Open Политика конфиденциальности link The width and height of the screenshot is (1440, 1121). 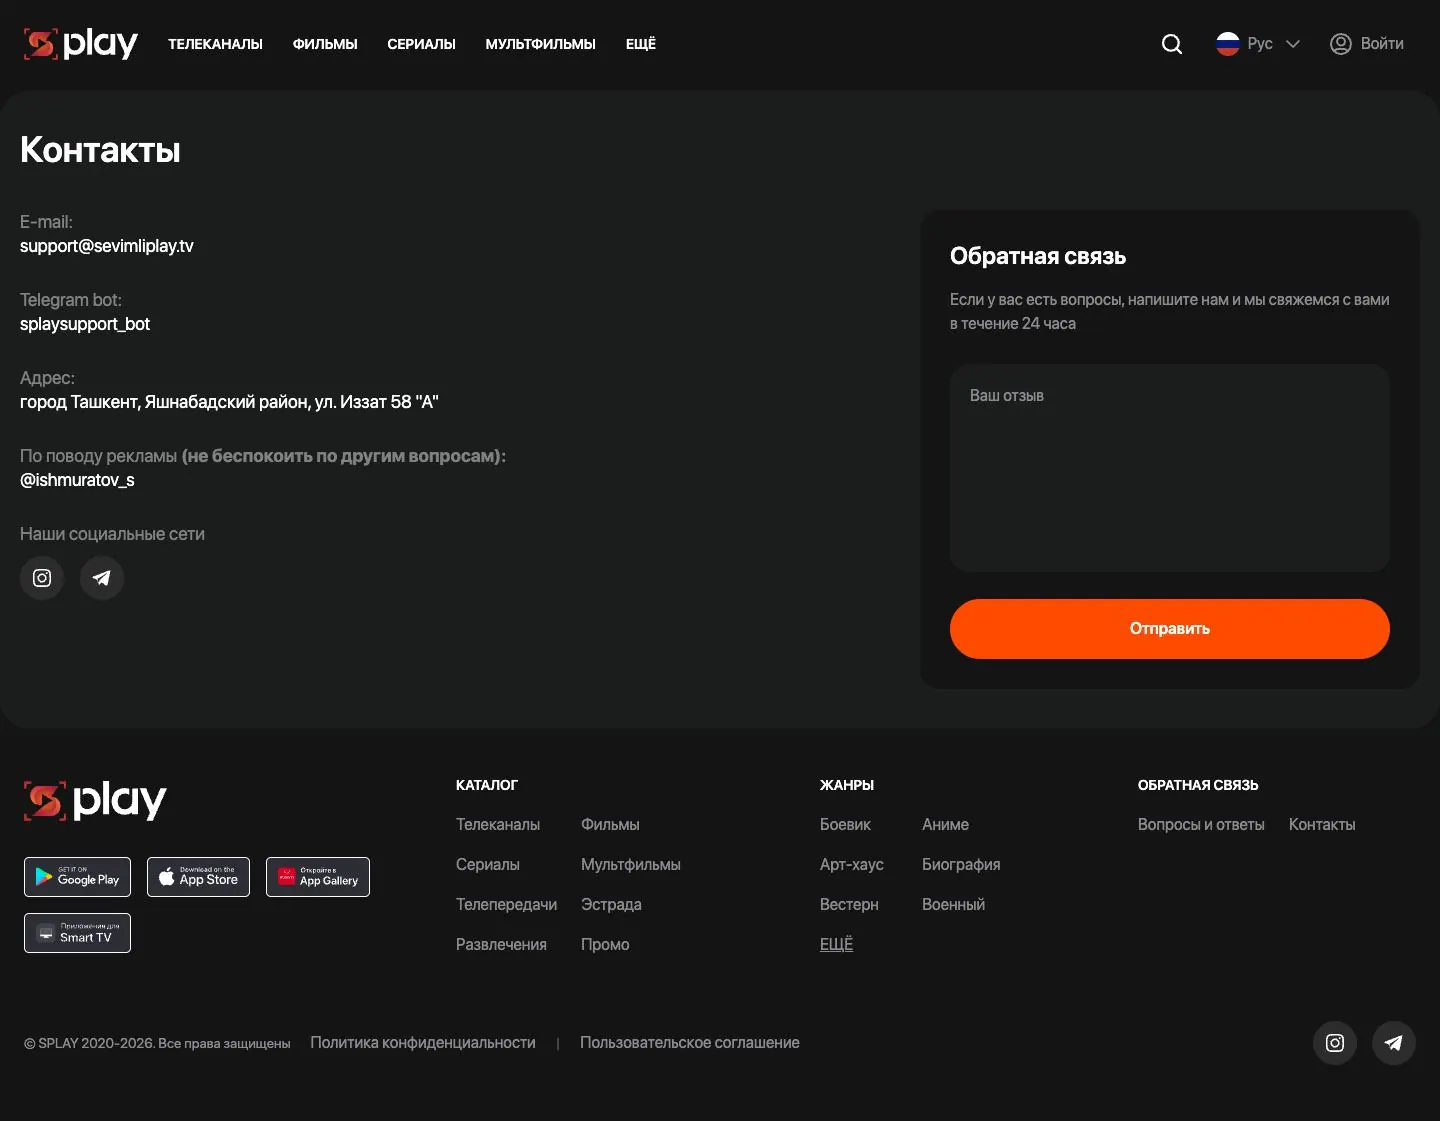coord(423,1043)
